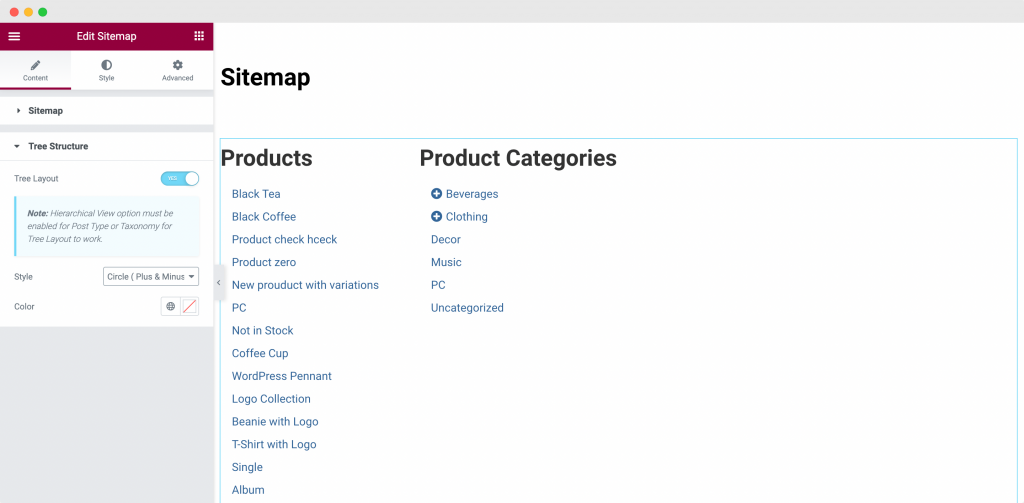Collapse the Tree Structure section
This screenshot has height=503, width=1024.
click(x=106, y=146)
